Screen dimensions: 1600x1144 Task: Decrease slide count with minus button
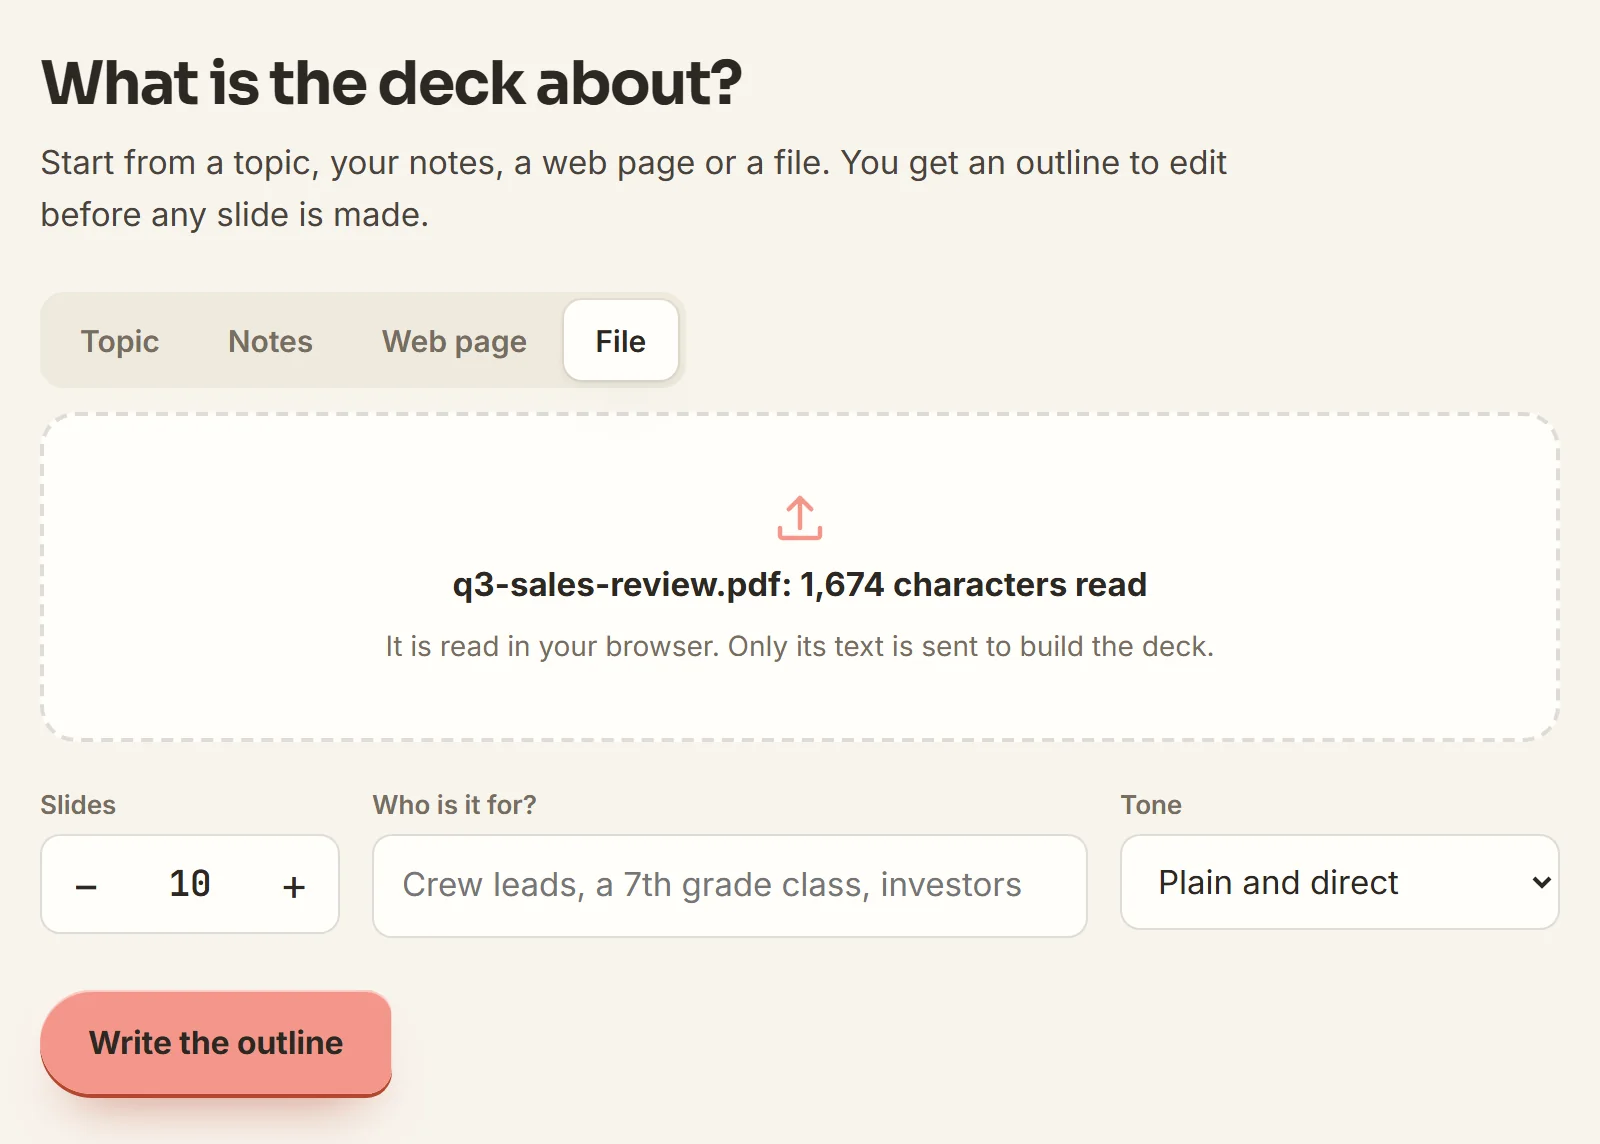click(x=86, y=886)
